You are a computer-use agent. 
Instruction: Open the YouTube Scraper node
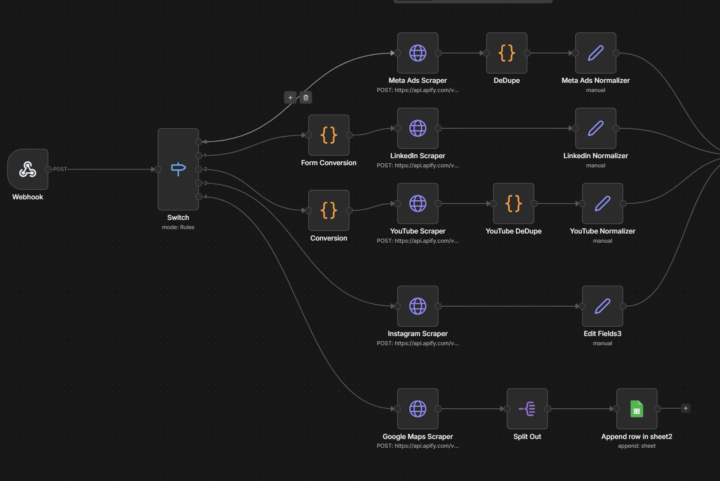417,203
